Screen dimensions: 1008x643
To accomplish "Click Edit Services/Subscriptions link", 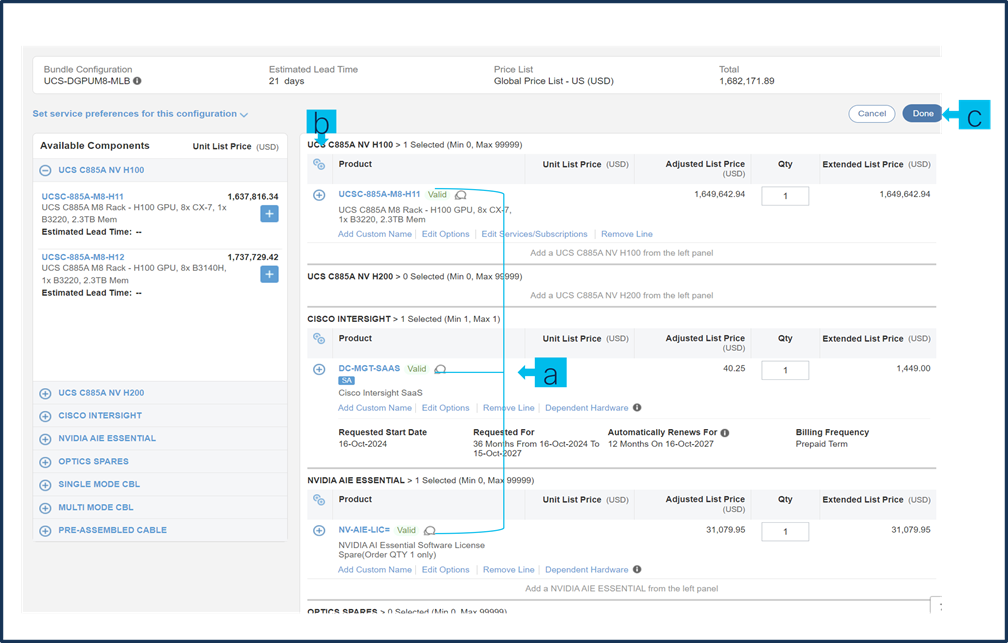I will pyautogui.click(x=534, y=234).
